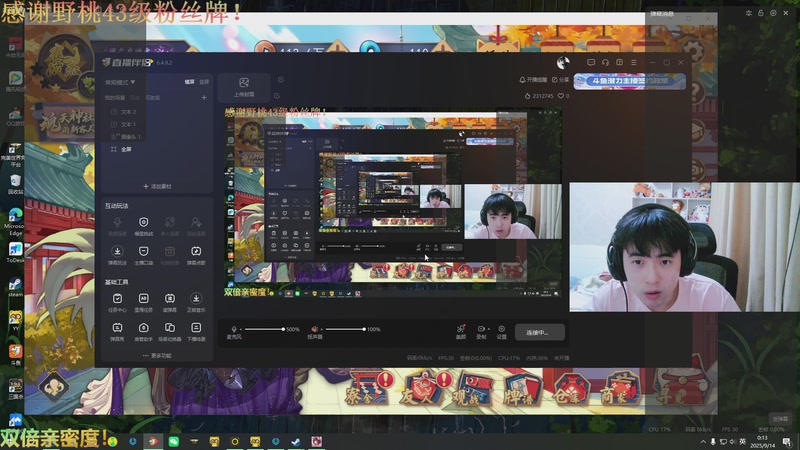Mute the 麦克风 microphone icon
This screenshot has height=450, width=800.
(234, 329)
